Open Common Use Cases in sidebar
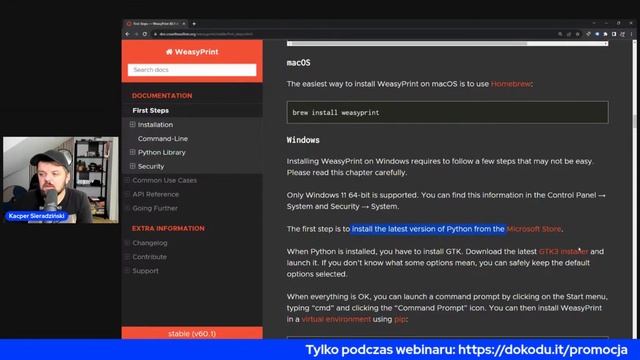The image size is (640, 360). [x=164, y=180]
